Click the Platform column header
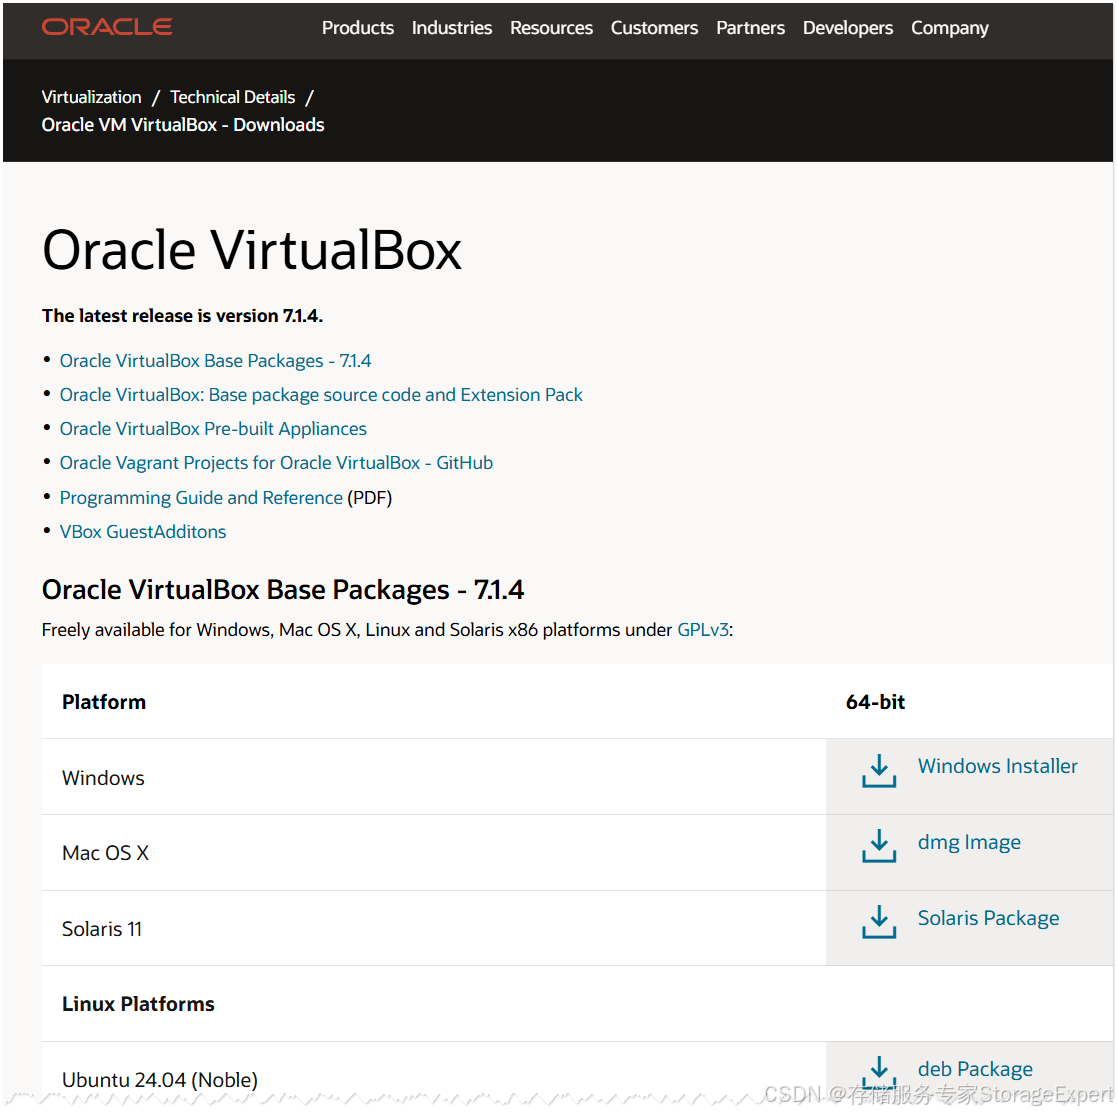Viewport: 1117px width, 1114px height. (103, 702)
